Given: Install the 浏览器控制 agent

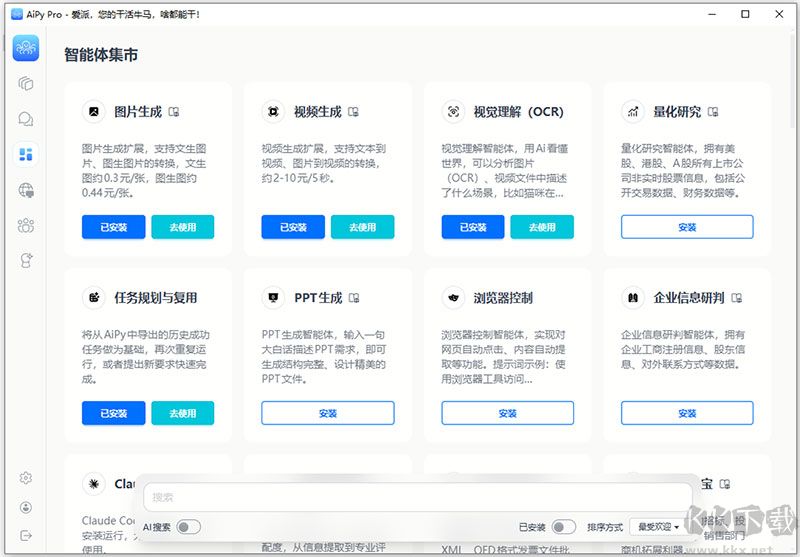Looking at the screenshot, I should click(508, 413).
